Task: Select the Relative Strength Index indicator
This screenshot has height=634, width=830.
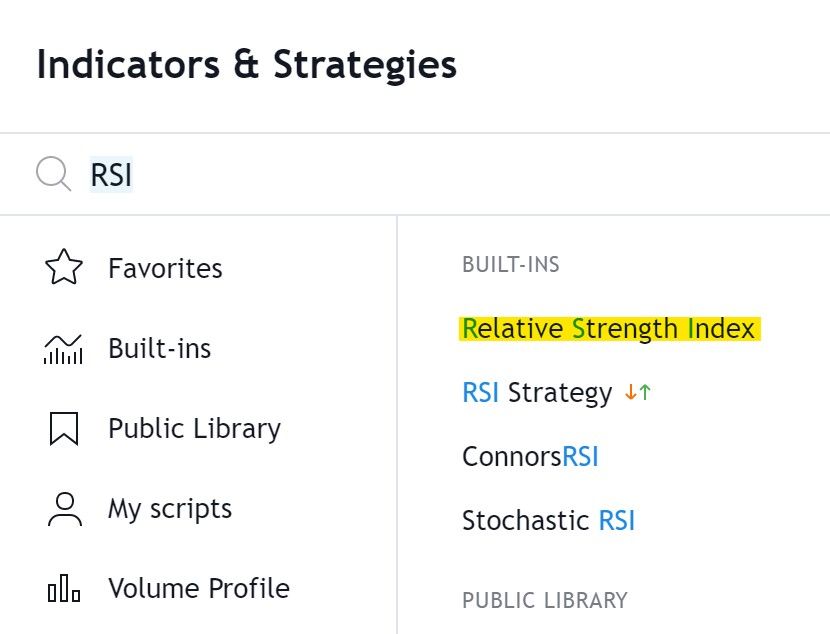Action: click(x=609, y=328)
